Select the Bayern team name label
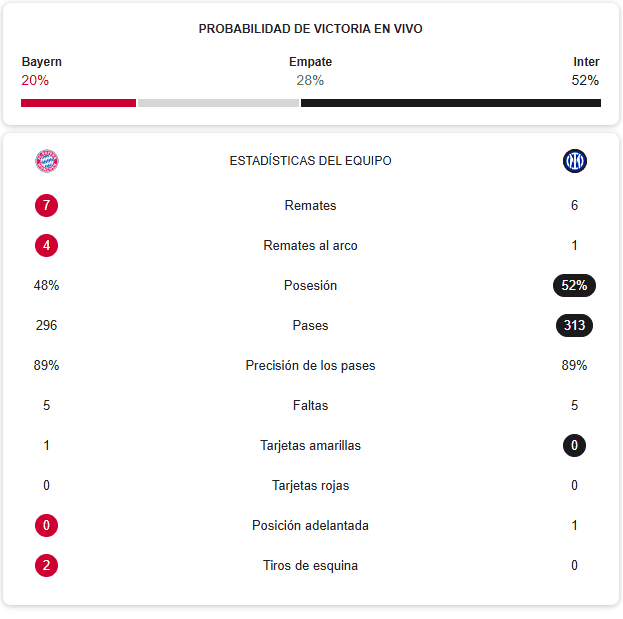623x619 pixels. pyautogui.click(x=42, y=62)
